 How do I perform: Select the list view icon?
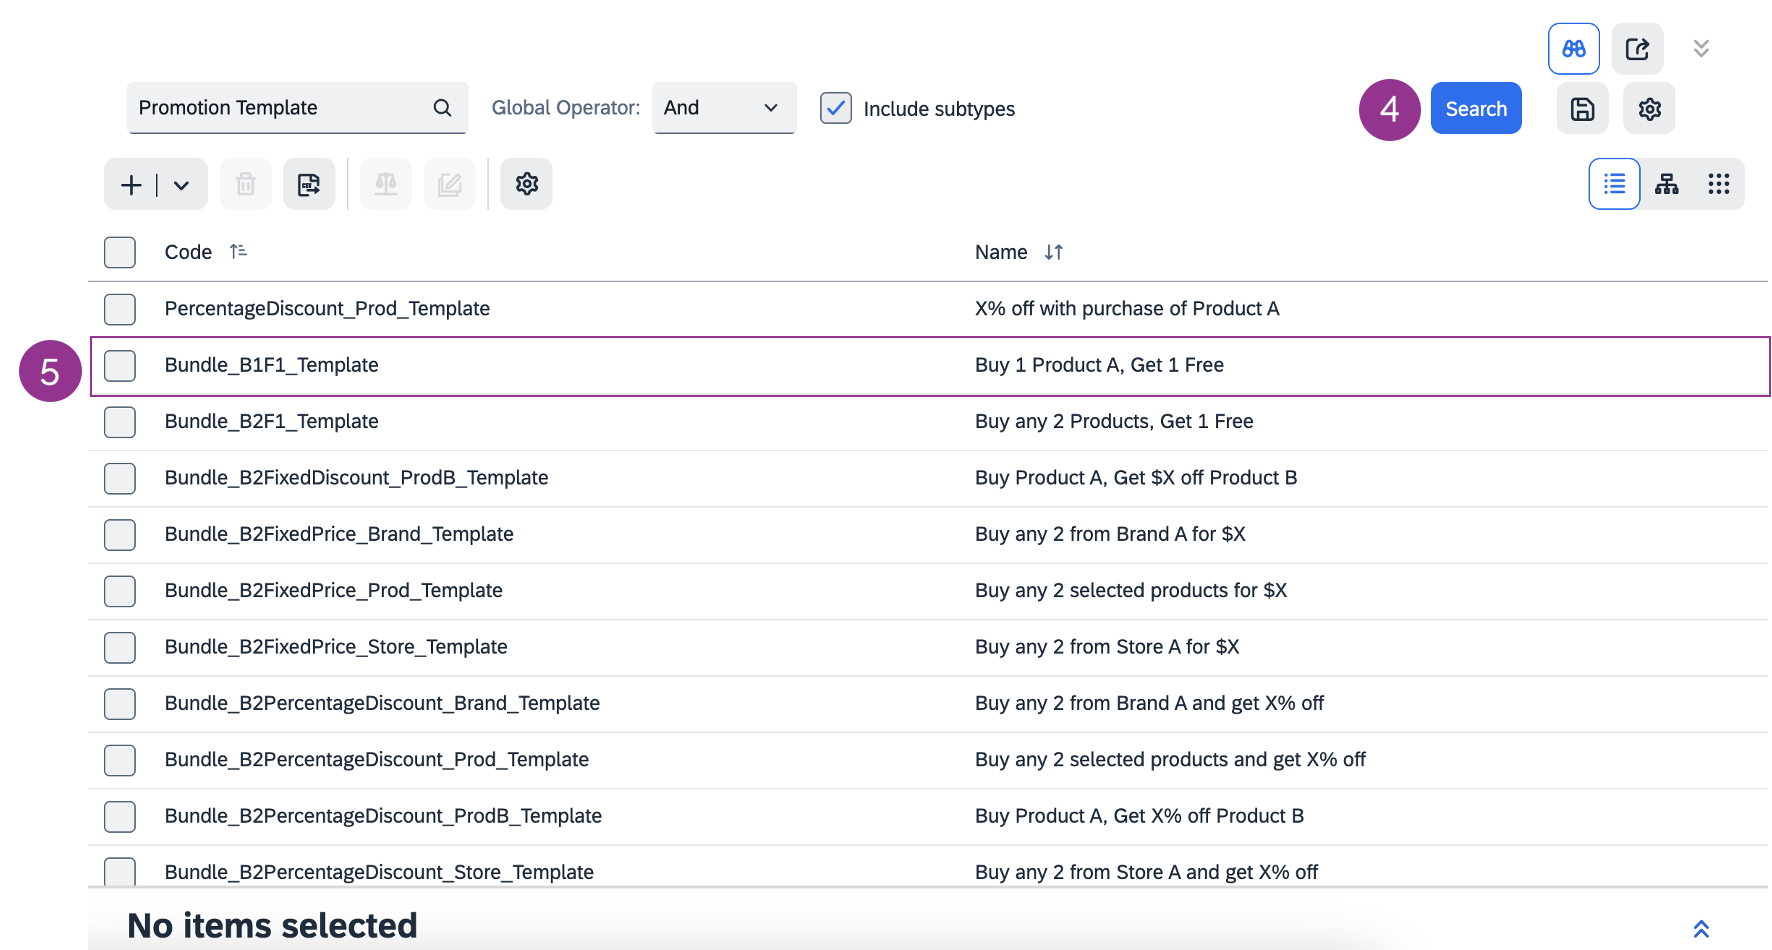1614,184
